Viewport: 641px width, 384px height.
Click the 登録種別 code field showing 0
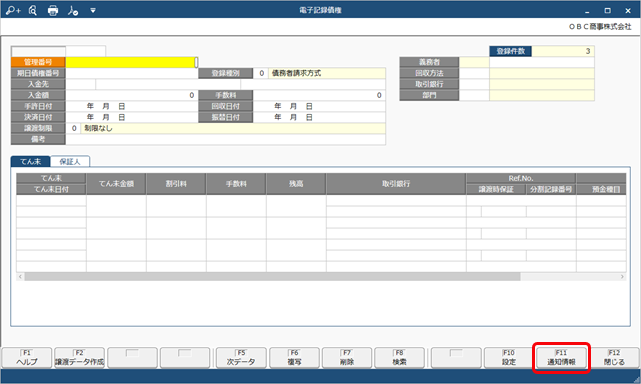pyautogui.click(x=261, y=73)
